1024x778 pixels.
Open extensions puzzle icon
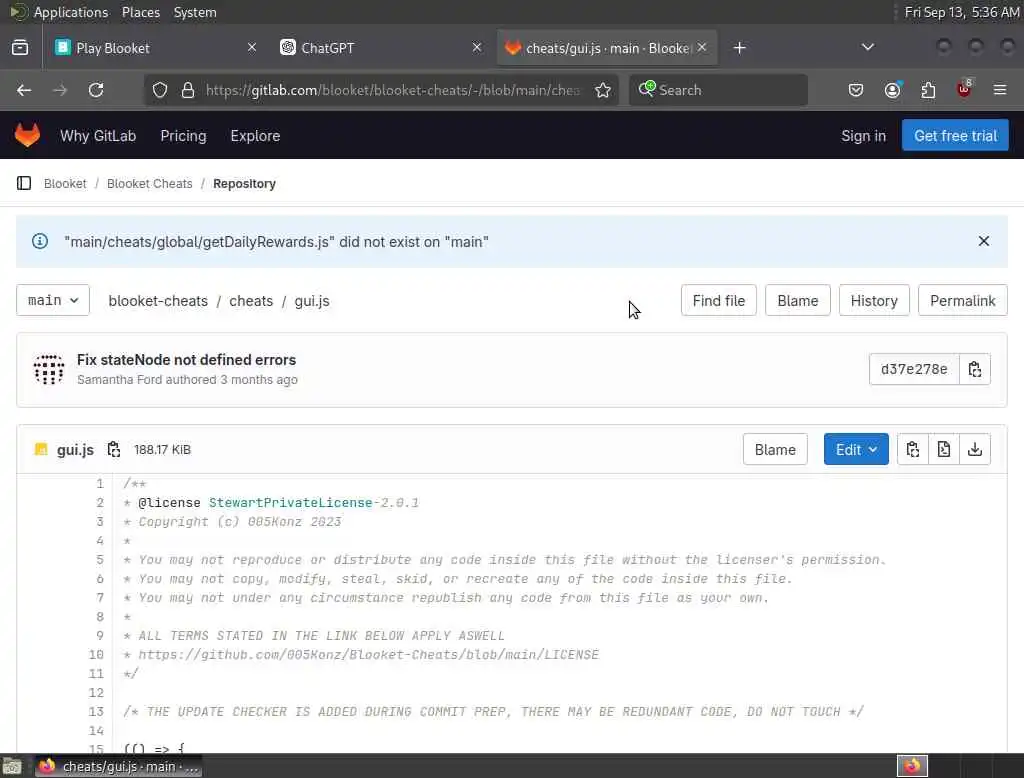(x=928, y=90)
